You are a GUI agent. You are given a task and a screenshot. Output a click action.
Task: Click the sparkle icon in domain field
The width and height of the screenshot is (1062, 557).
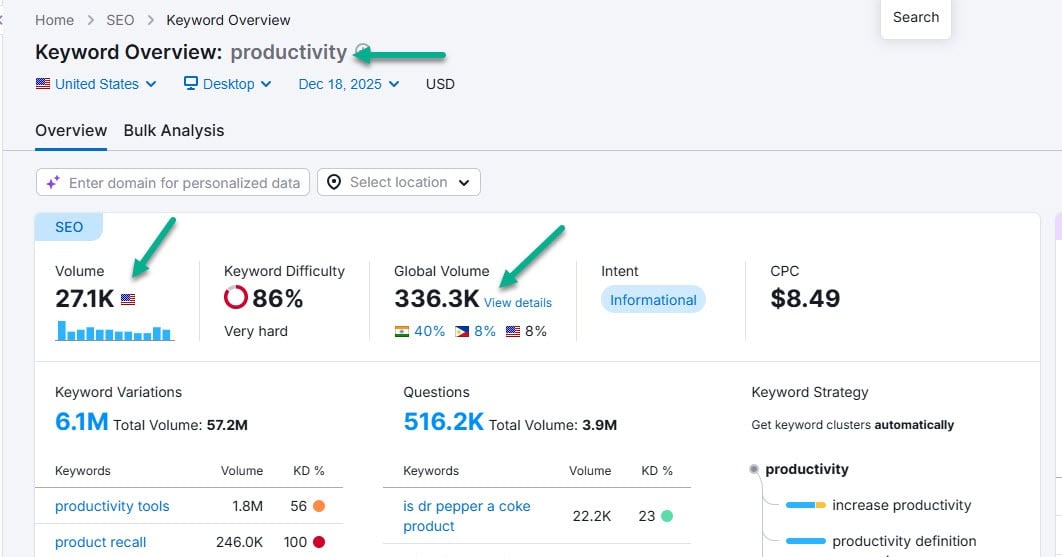coord(53,182)
